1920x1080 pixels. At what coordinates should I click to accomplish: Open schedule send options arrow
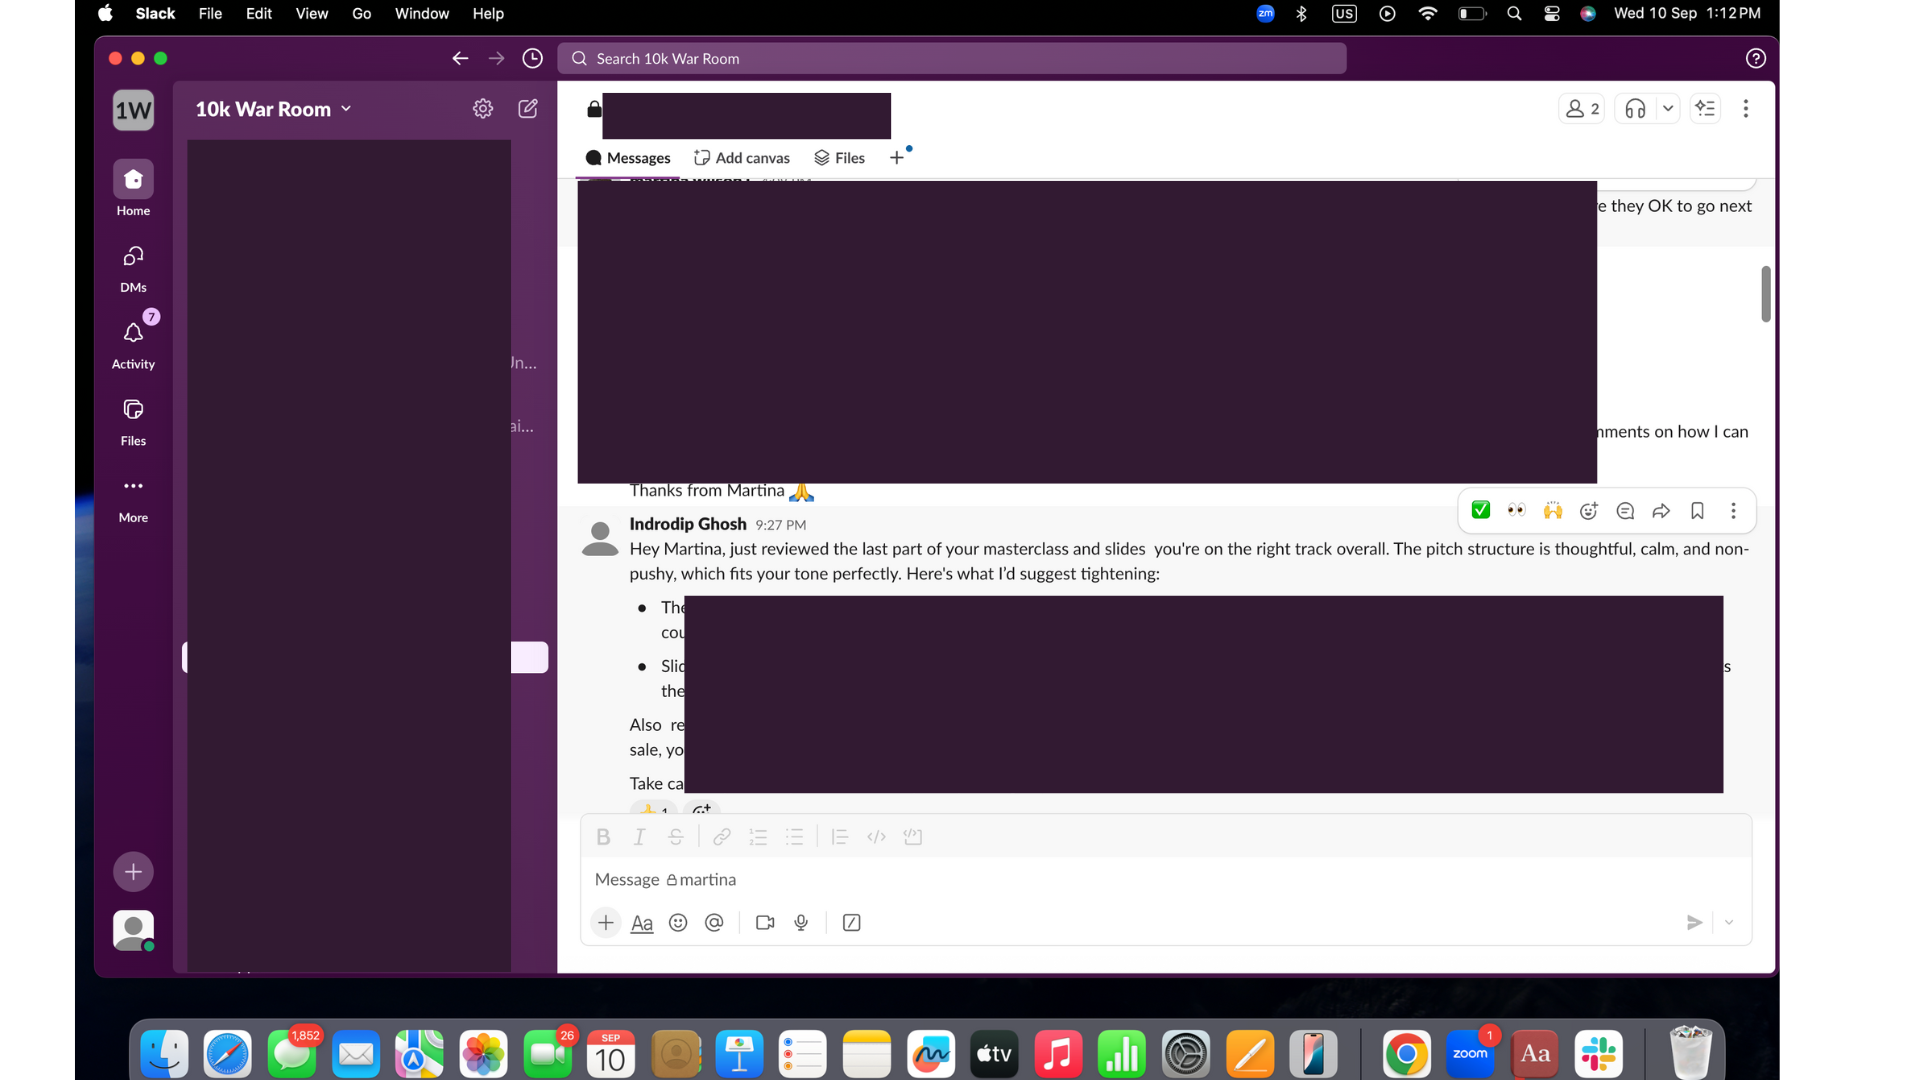(x=1729, y=923)
